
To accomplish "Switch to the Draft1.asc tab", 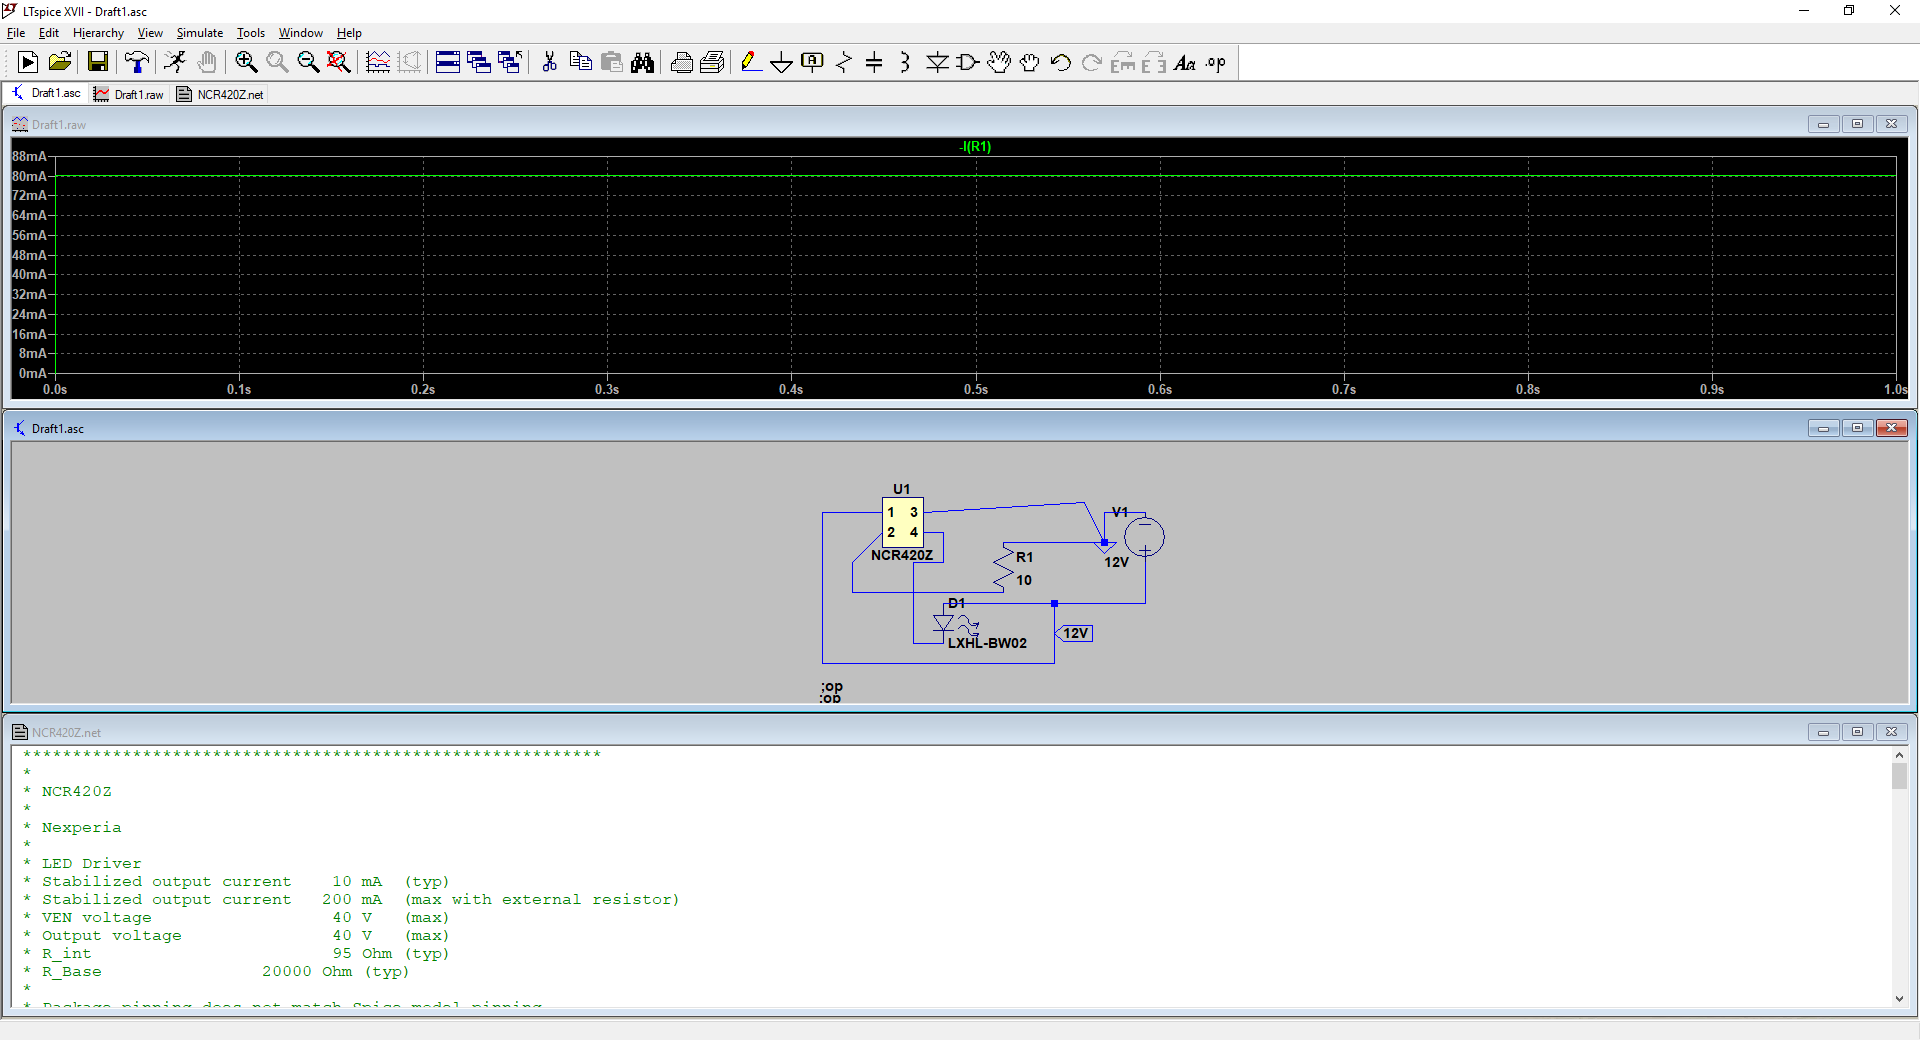I will [46, 93].
